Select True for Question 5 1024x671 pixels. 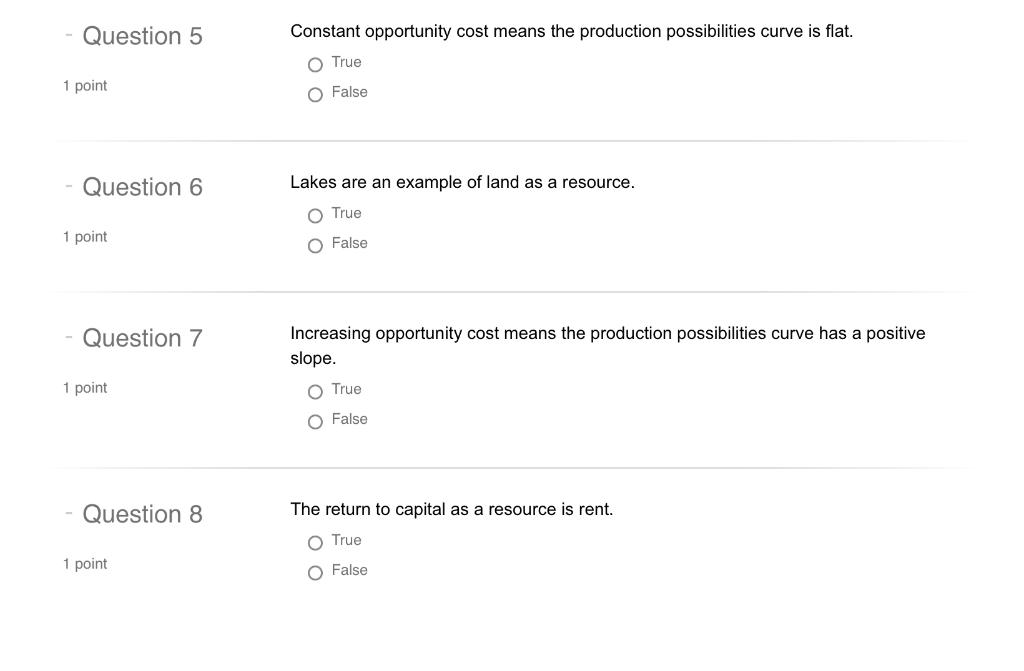click(315, 65)
